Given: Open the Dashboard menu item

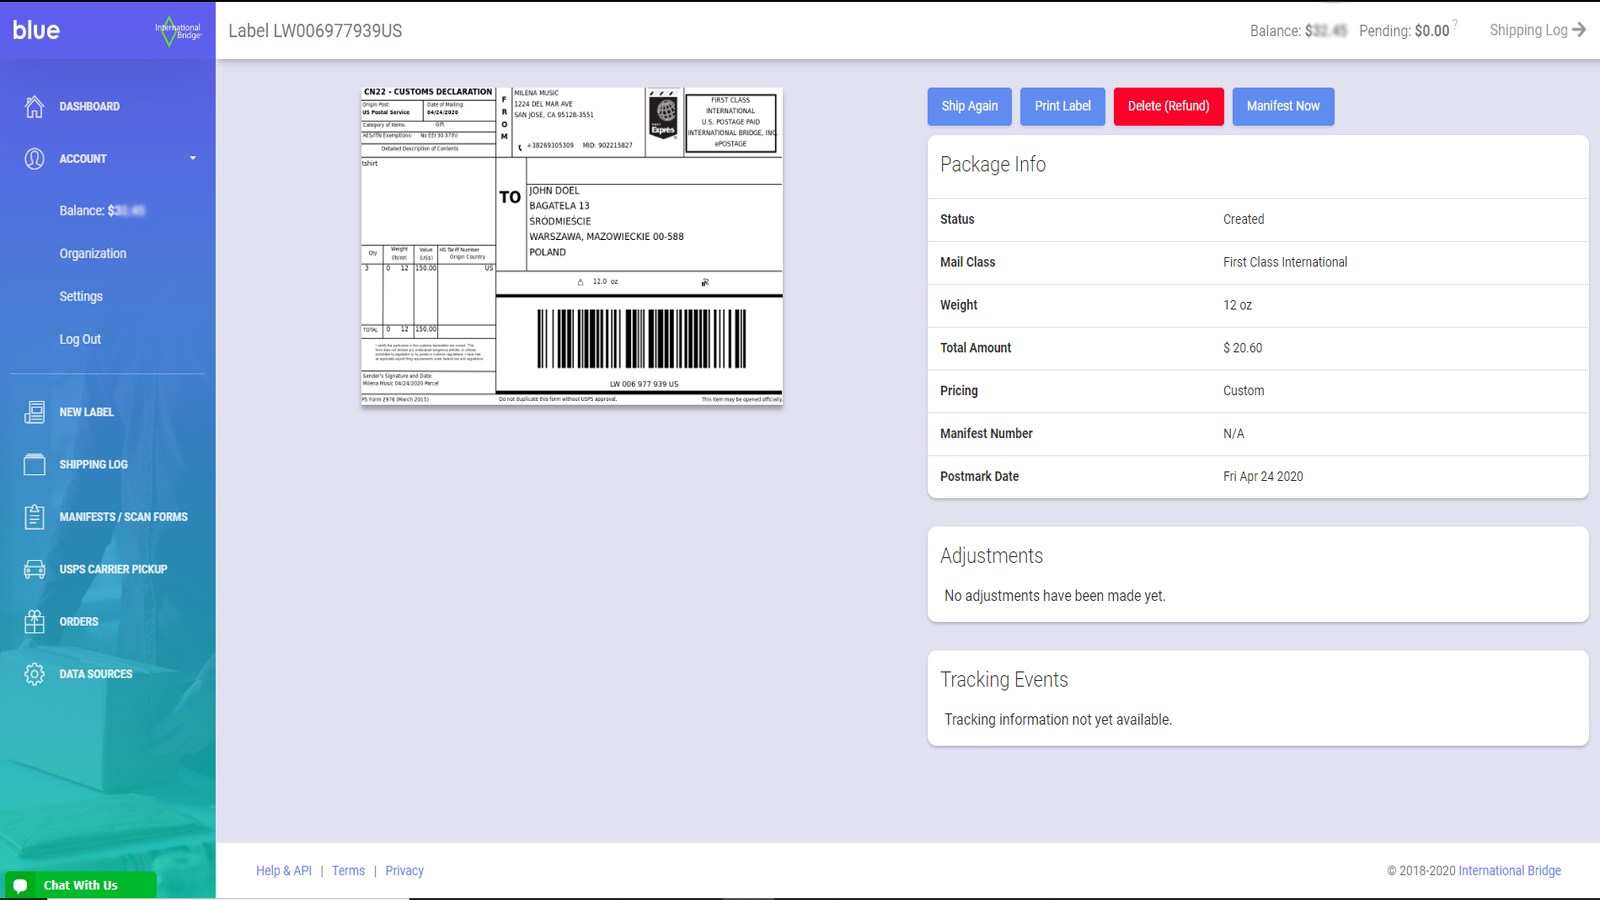Looking at the screenshot, I should point(89,106).
